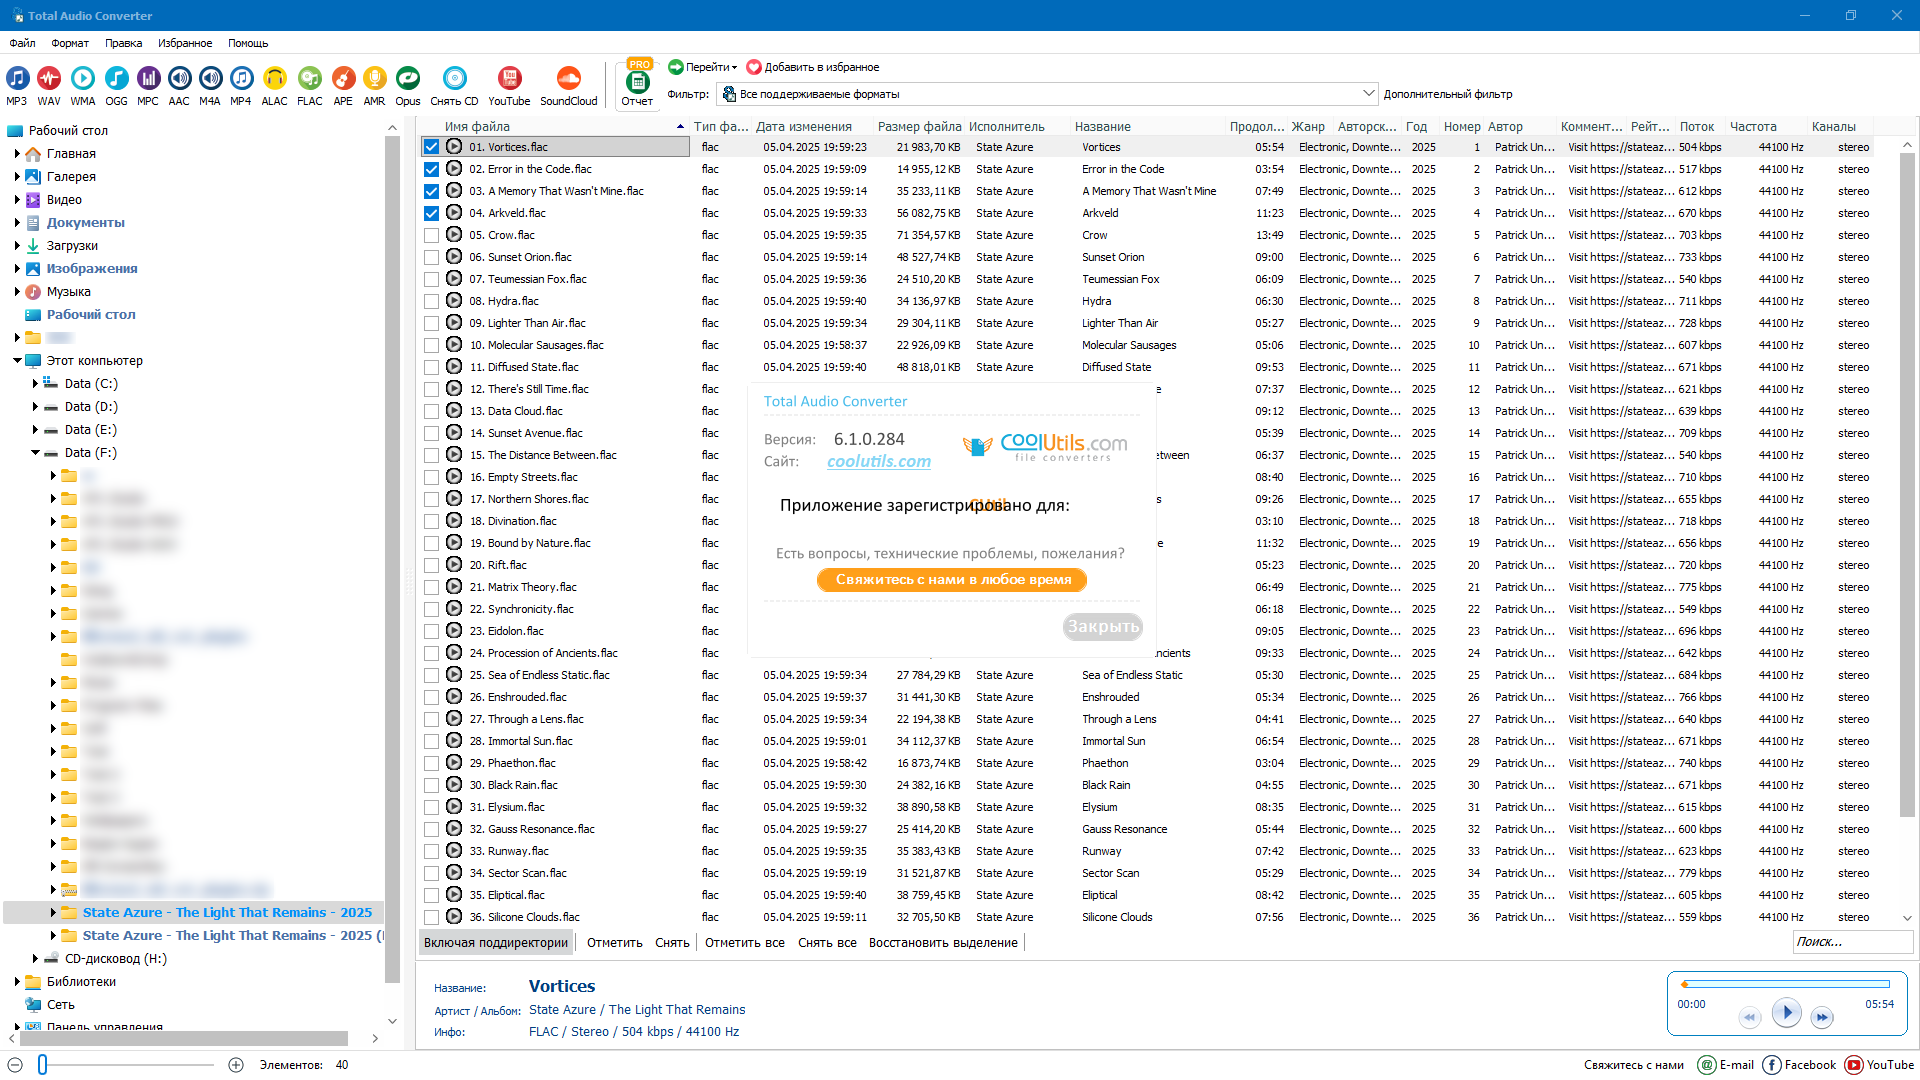Open YouTube link in status bar
The height and width of the screenshot is (1080, 1920).
[x=1879, y=1065]
